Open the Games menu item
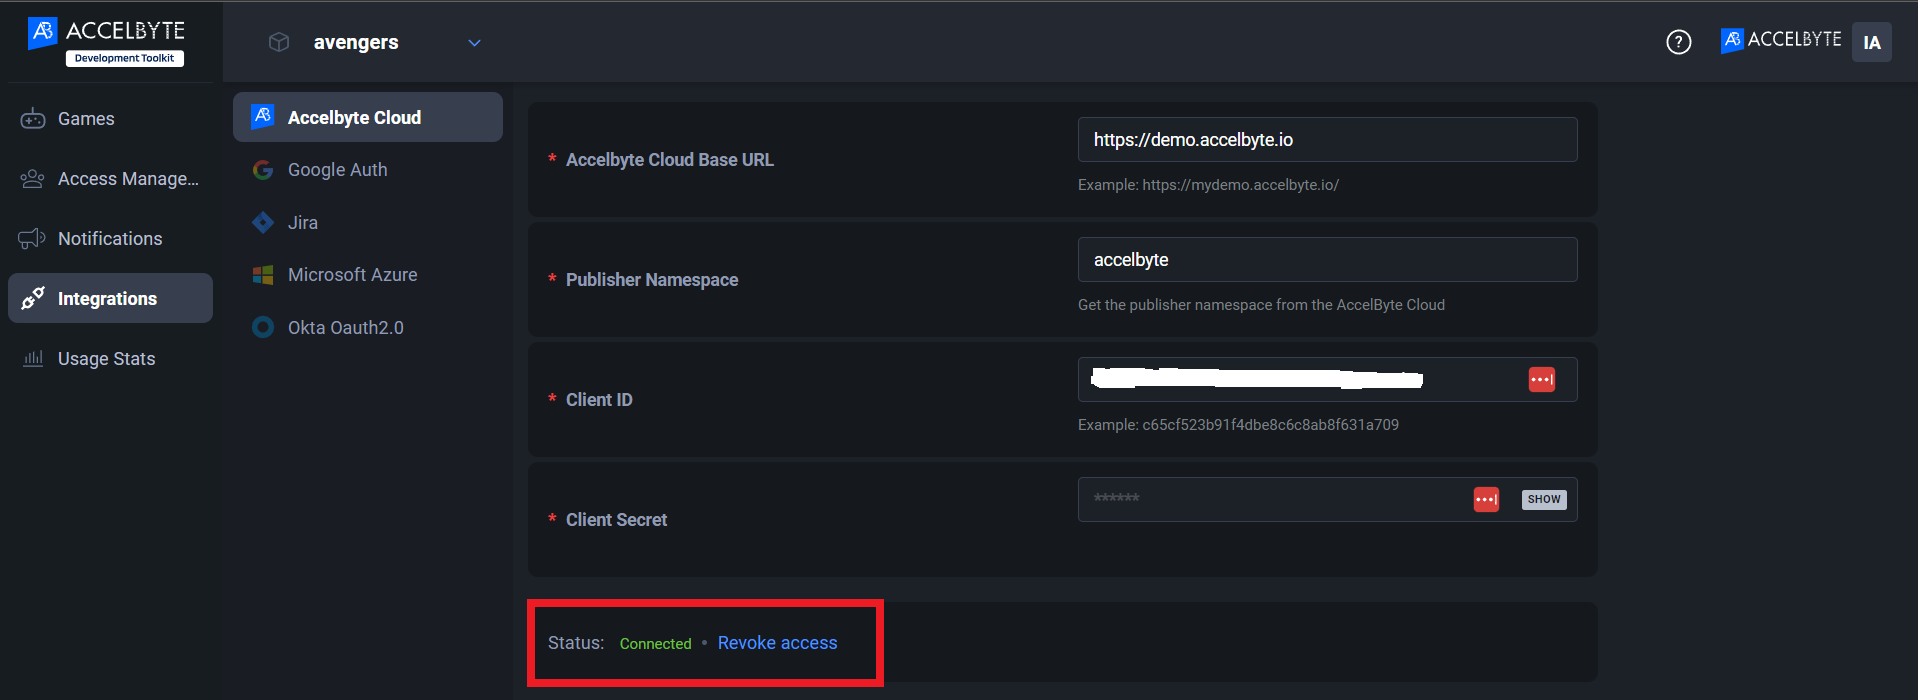This screenshot has height=700, width=1918. 110,119
